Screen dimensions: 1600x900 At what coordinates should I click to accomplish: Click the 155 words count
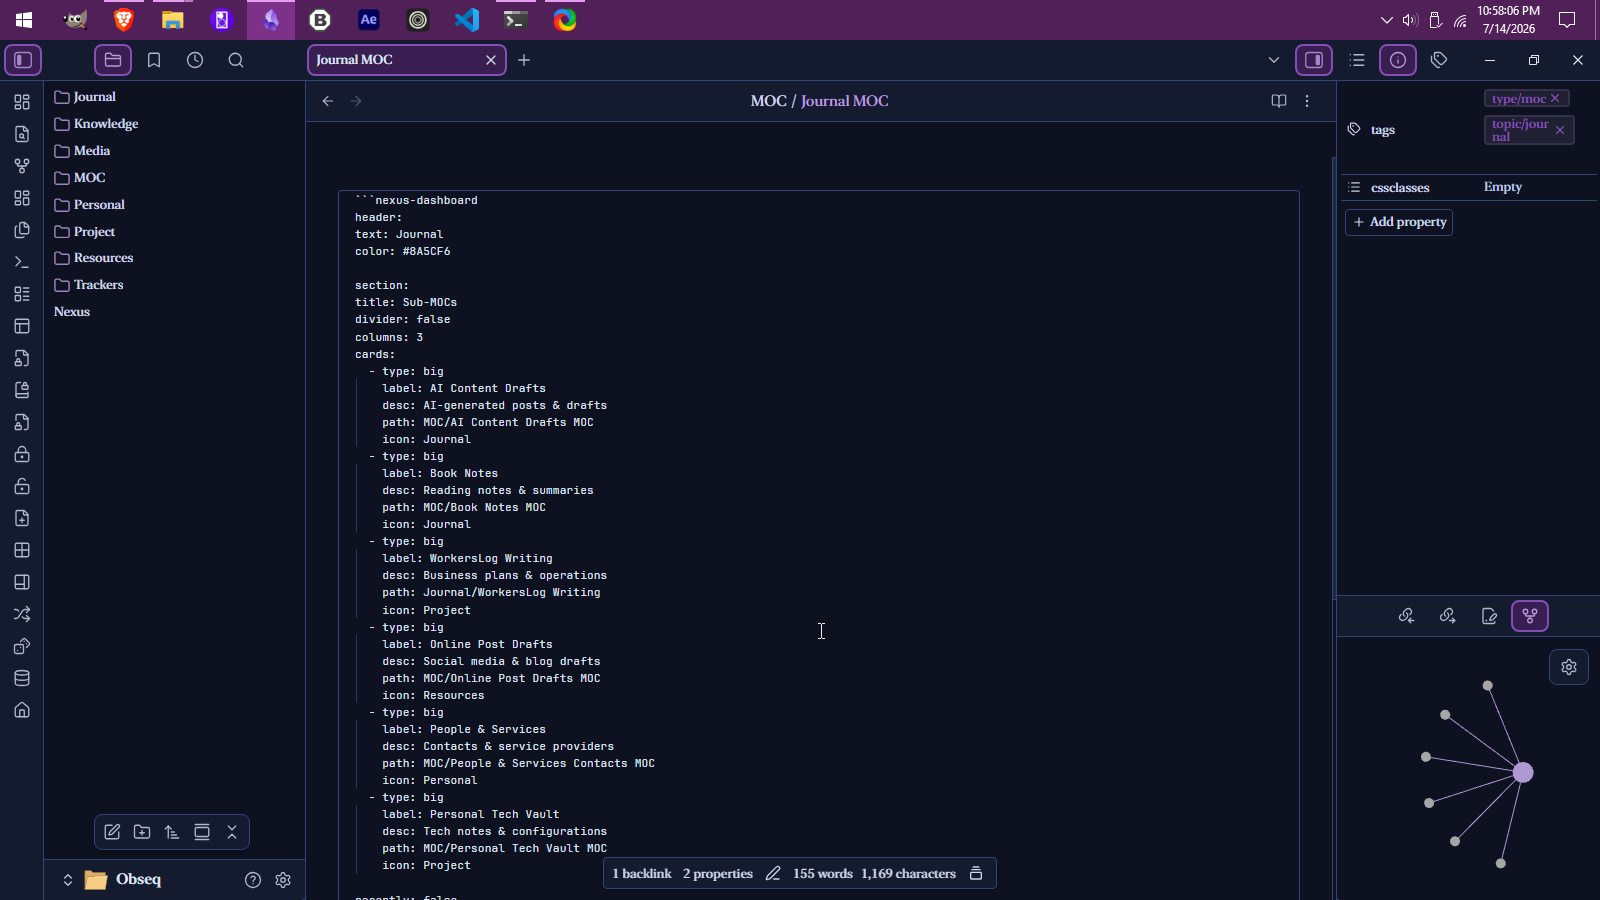point(823,874)
